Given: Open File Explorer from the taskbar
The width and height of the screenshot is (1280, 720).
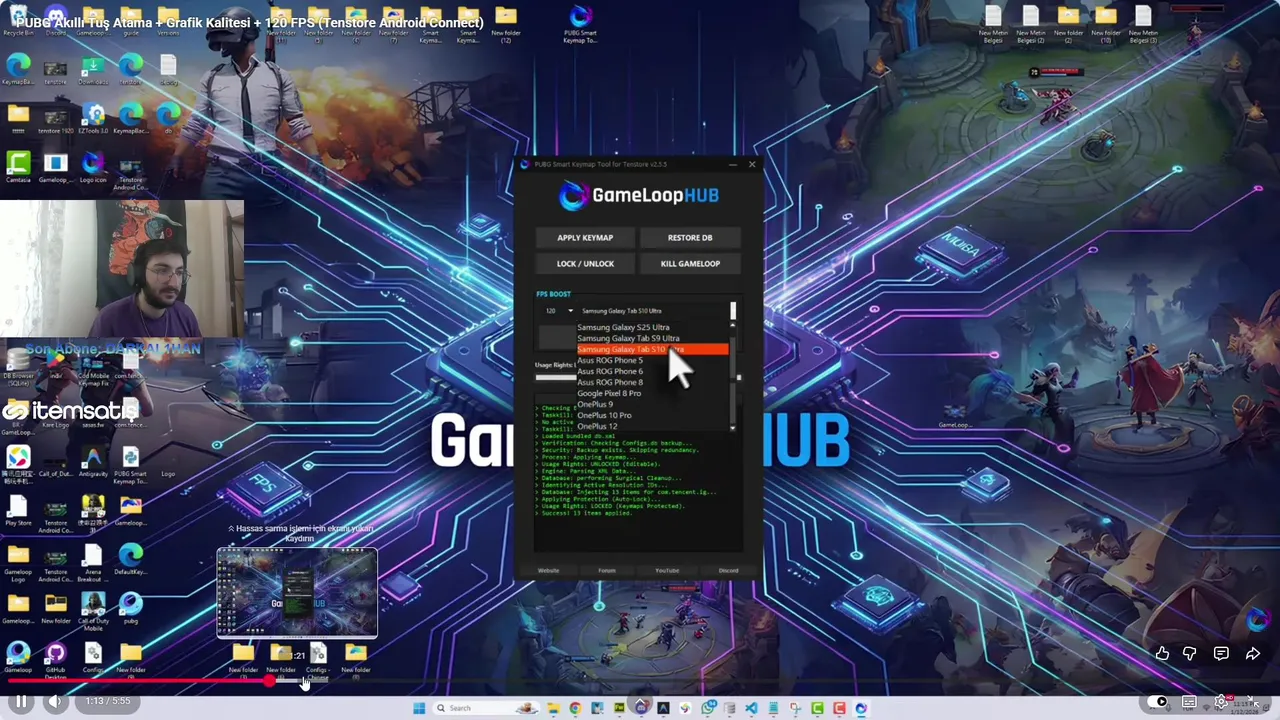Looking at the screenshot, I should [553, 708].
